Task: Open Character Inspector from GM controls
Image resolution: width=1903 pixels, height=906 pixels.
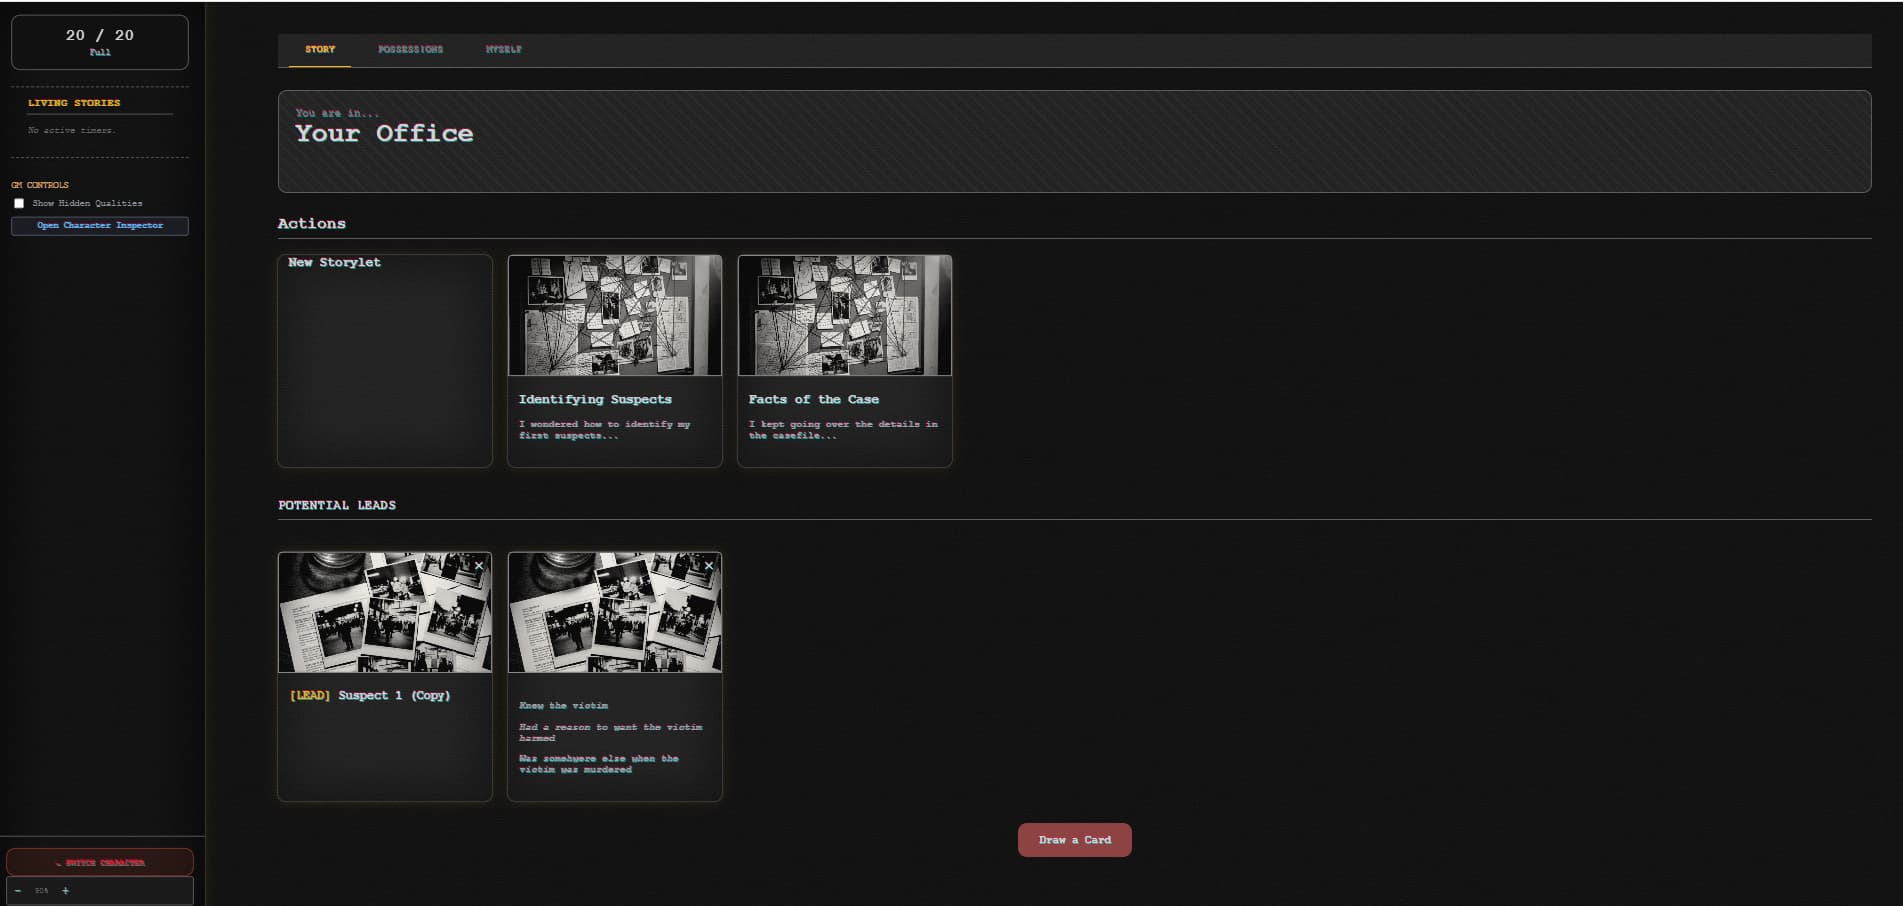Action: (100, 226)
